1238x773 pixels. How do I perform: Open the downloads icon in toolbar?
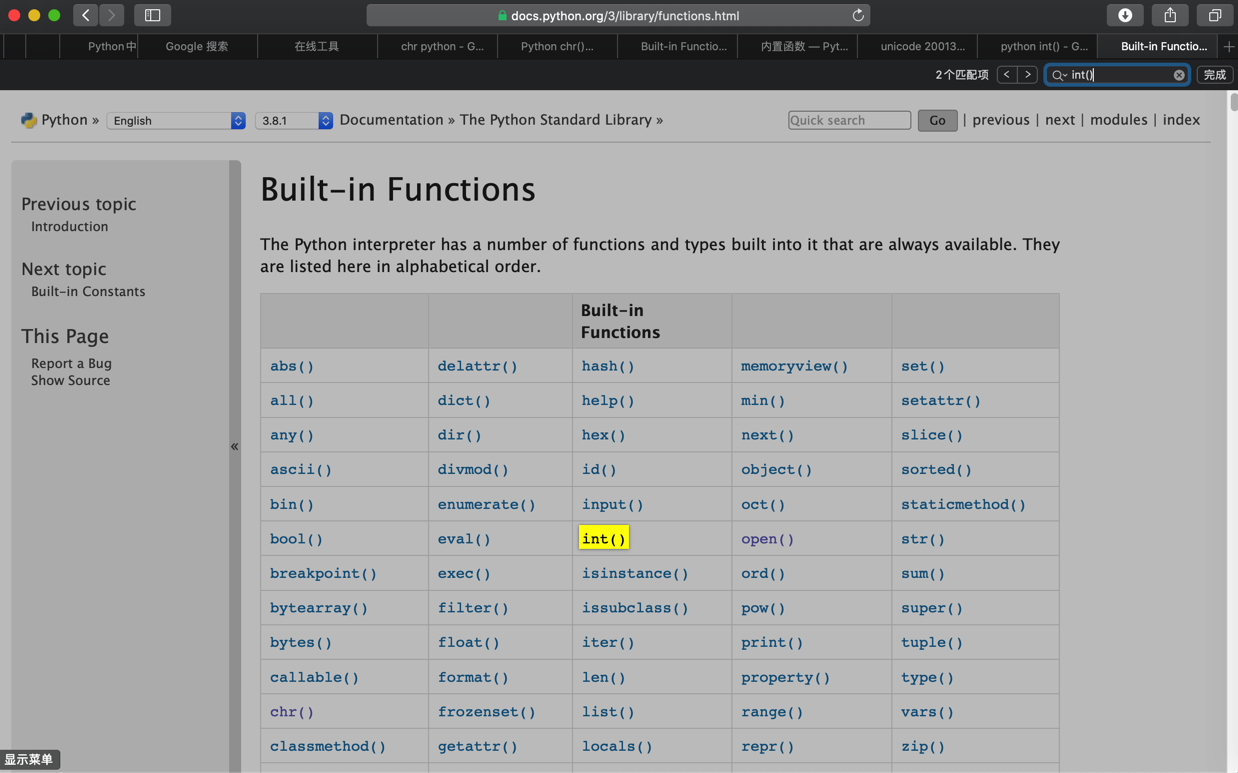(x=1125, y=15)
